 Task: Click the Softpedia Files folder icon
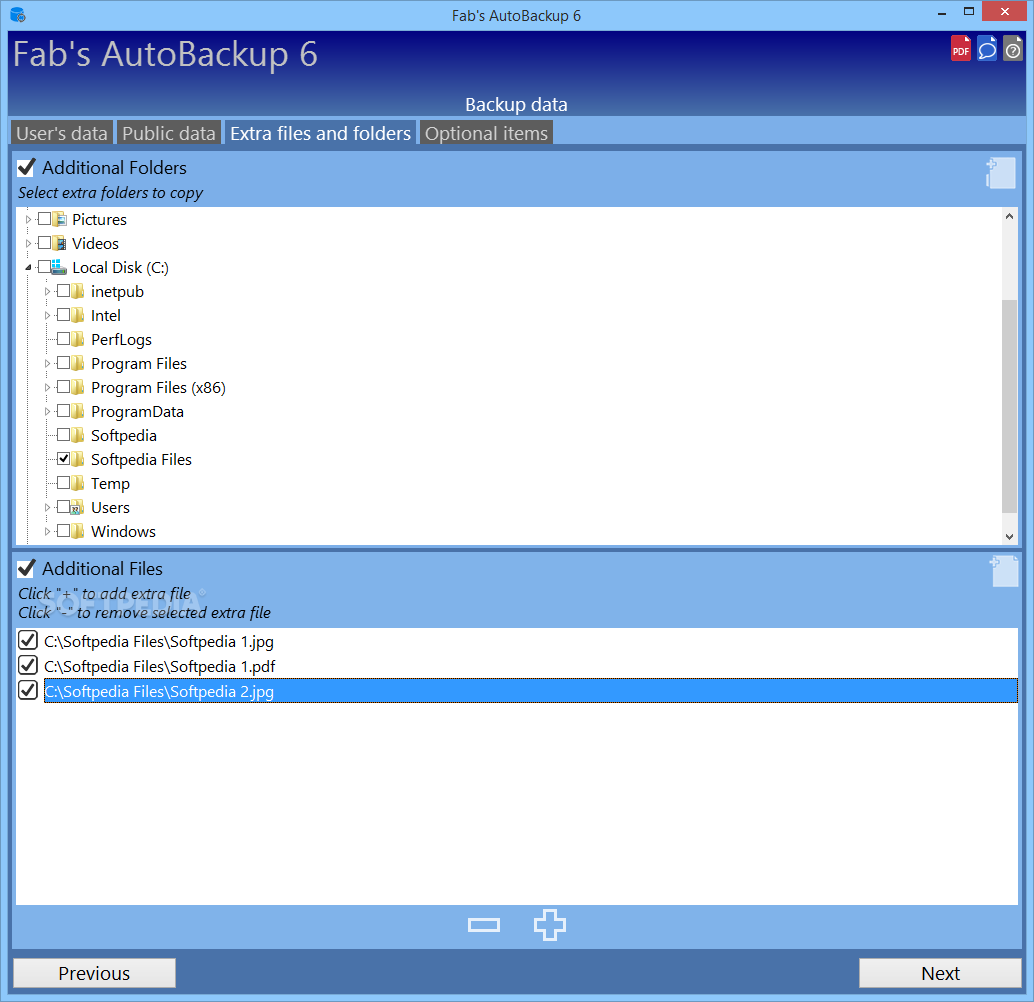click(77, 459)
